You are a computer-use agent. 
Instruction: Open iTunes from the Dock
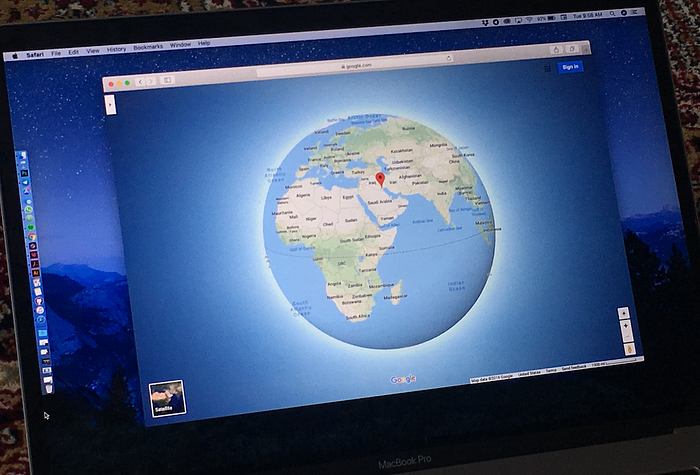tap(40, 309)
